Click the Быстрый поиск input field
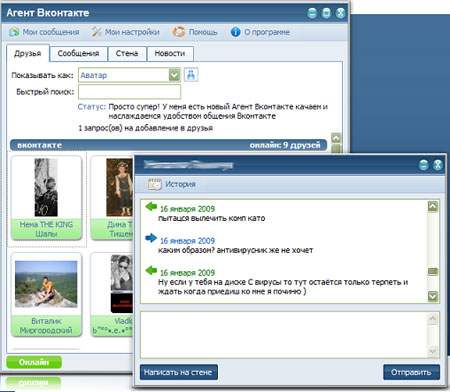Viewport: 450px width, 392px height. 129,92
